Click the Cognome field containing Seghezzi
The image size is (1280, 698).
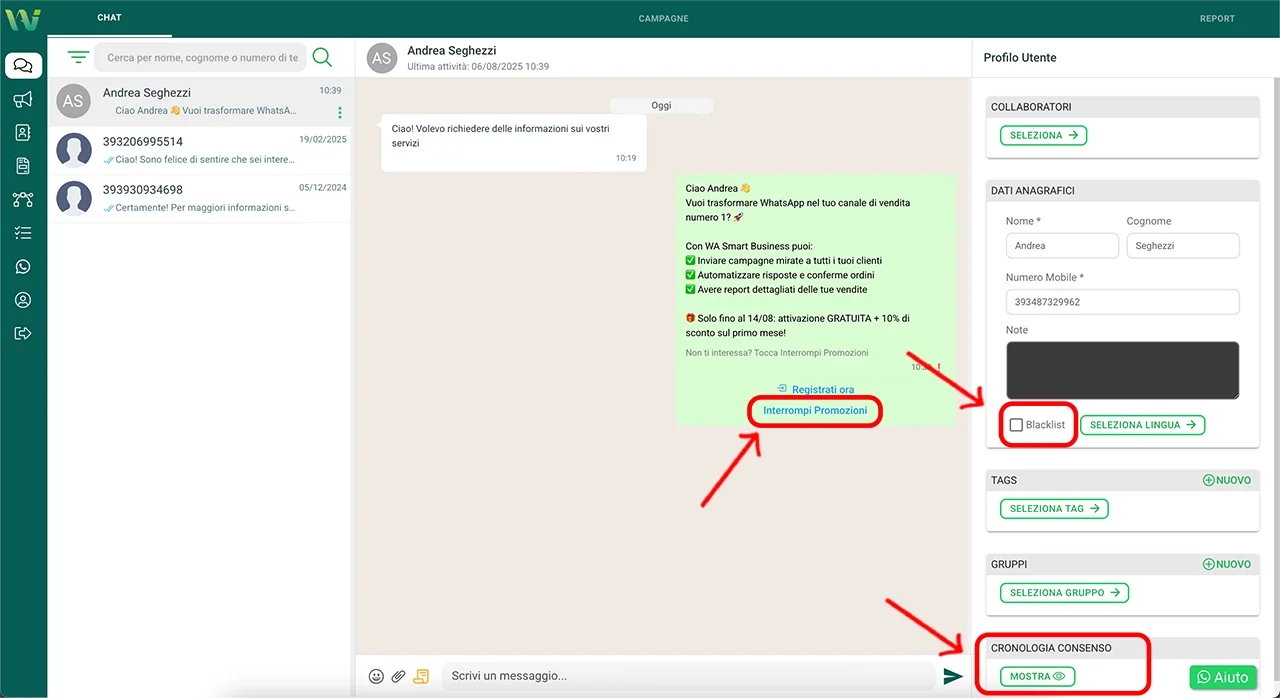1183,246
